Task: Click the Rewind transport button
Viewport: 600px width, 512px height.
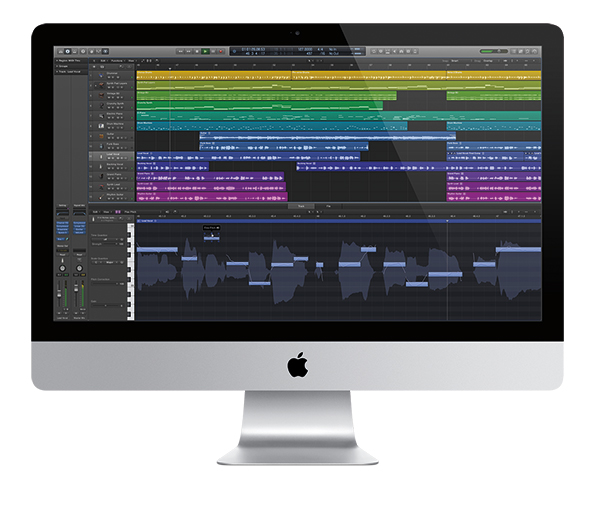Action: coord(180,51)
